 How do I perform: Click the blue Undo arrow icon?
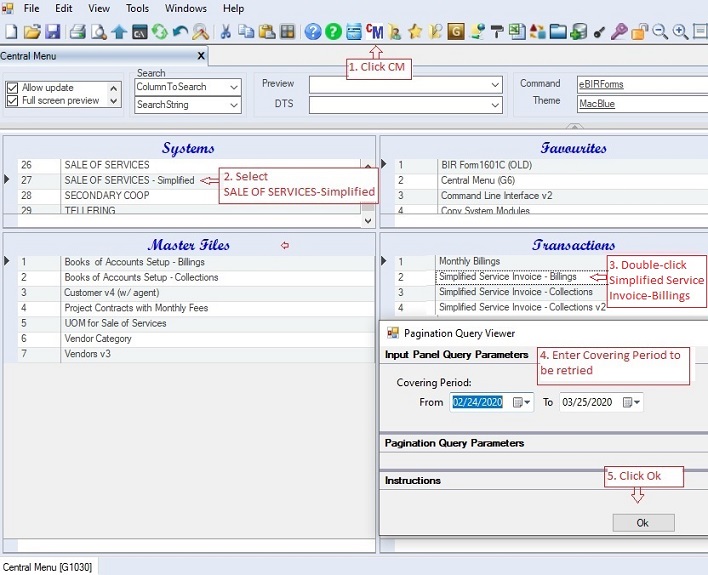coord(180,32)
